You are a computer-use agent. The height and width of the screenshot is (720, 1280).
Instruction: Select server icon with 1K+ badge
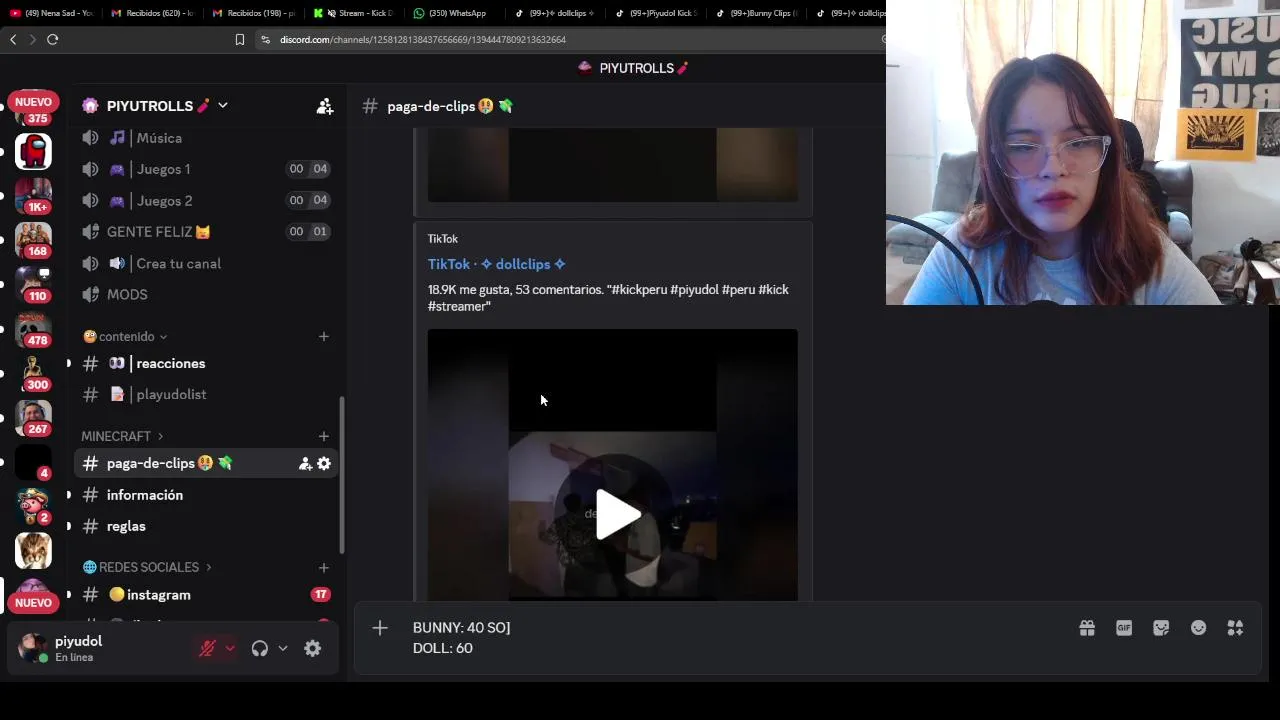[x=33, y=195]
